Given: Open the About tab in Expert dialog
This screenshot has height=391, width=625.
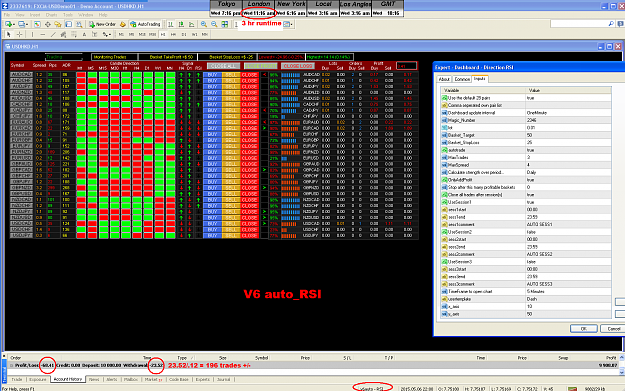Looking at the screenshot, I should click(444, 79).
